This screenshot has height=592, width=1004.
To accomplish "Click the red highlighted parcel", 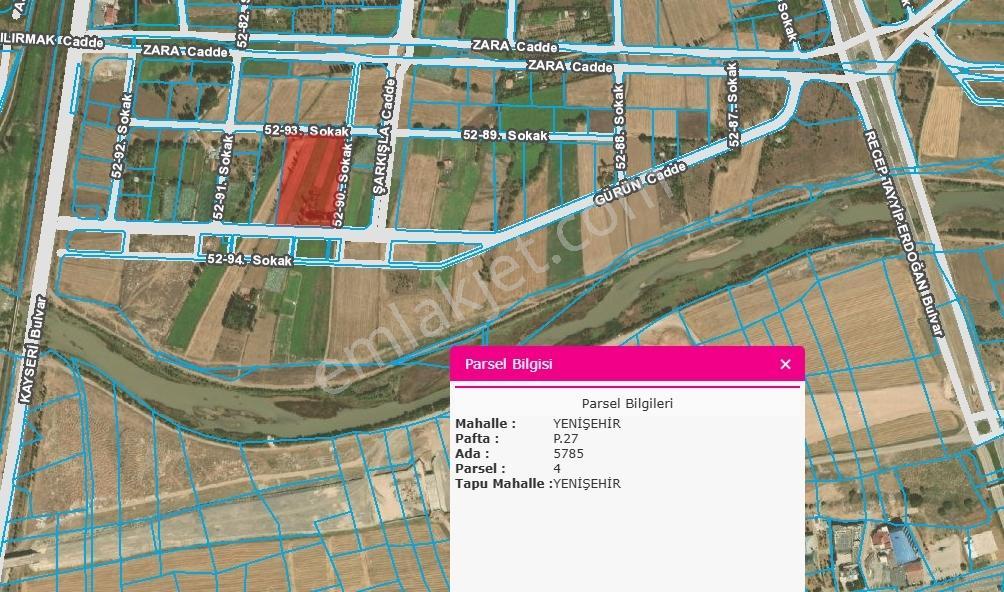I will pos(311,179).
